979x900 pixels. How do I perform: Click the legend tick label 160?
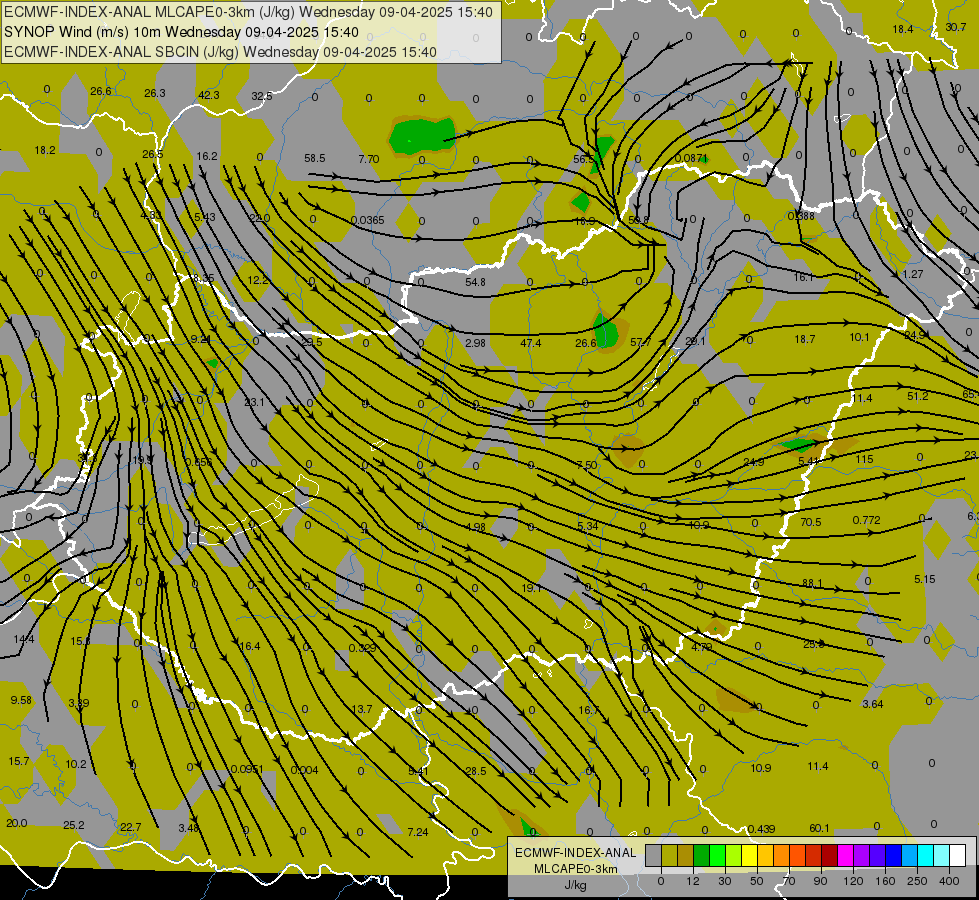[885, 881]
